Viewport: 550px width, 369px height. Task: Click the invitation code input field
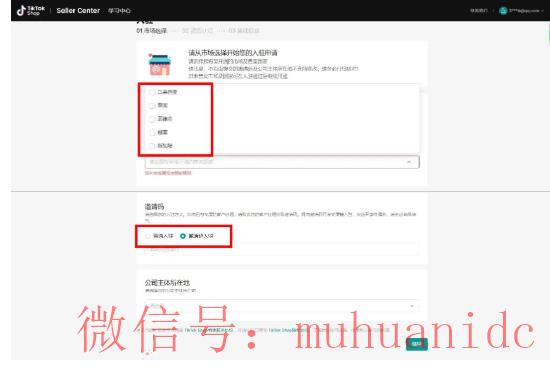coord(282,249)
